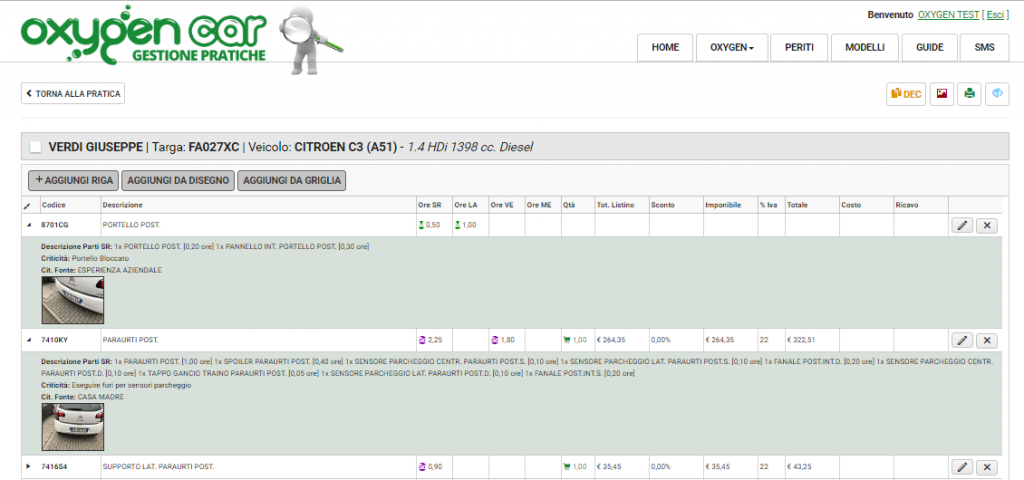Tick the checkbox beside VERDI GIUSEPPE
Image resolution: width=1024 pixels, height=480 pixels.
36,148
